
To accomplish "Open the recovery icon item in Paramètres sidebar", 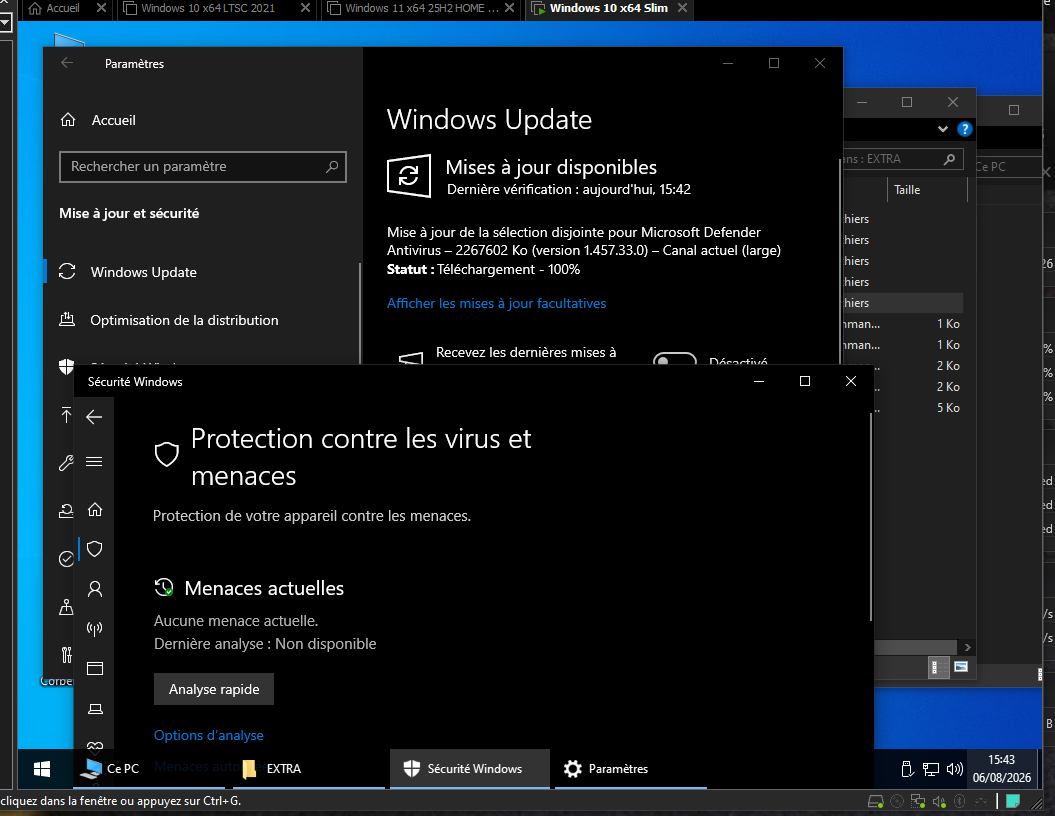I will click(x=66, y=511).
